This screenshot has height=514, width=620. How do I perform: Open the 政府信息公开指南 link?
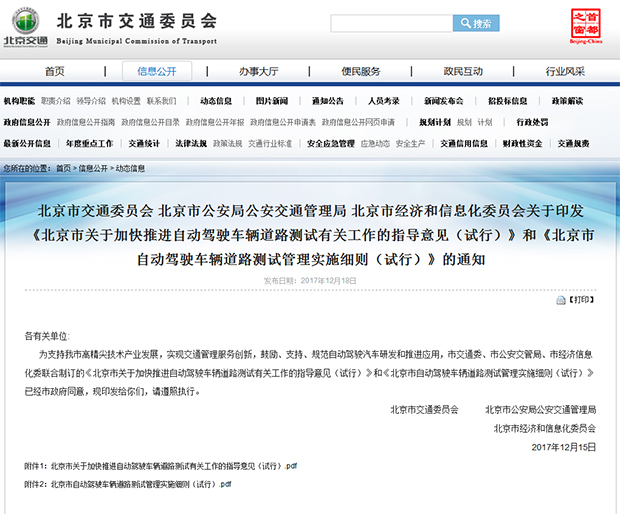tap(85, 122)
